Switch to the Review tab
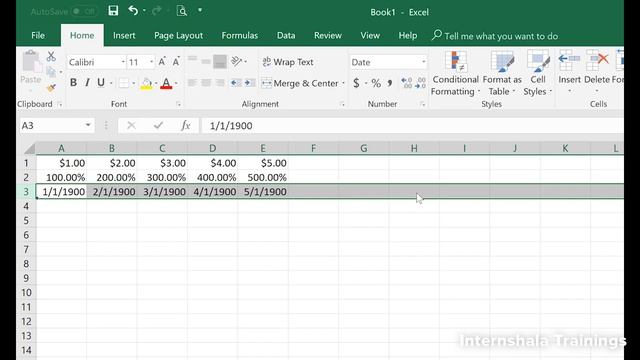Screen dimensions: 640x360 click(327, 36)
